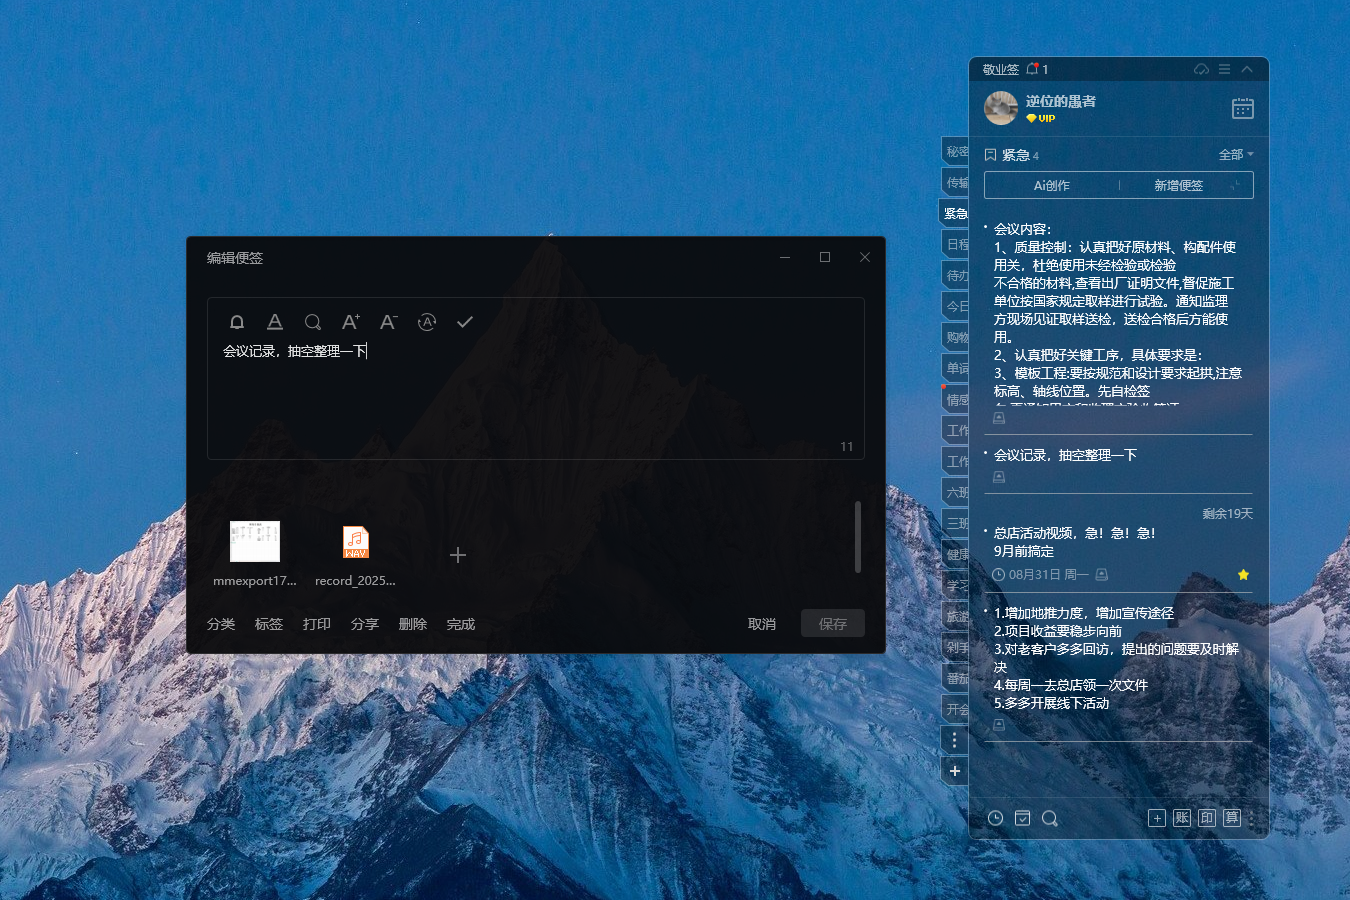Expand the 全部 filter dropdown

click(1236, 155)
